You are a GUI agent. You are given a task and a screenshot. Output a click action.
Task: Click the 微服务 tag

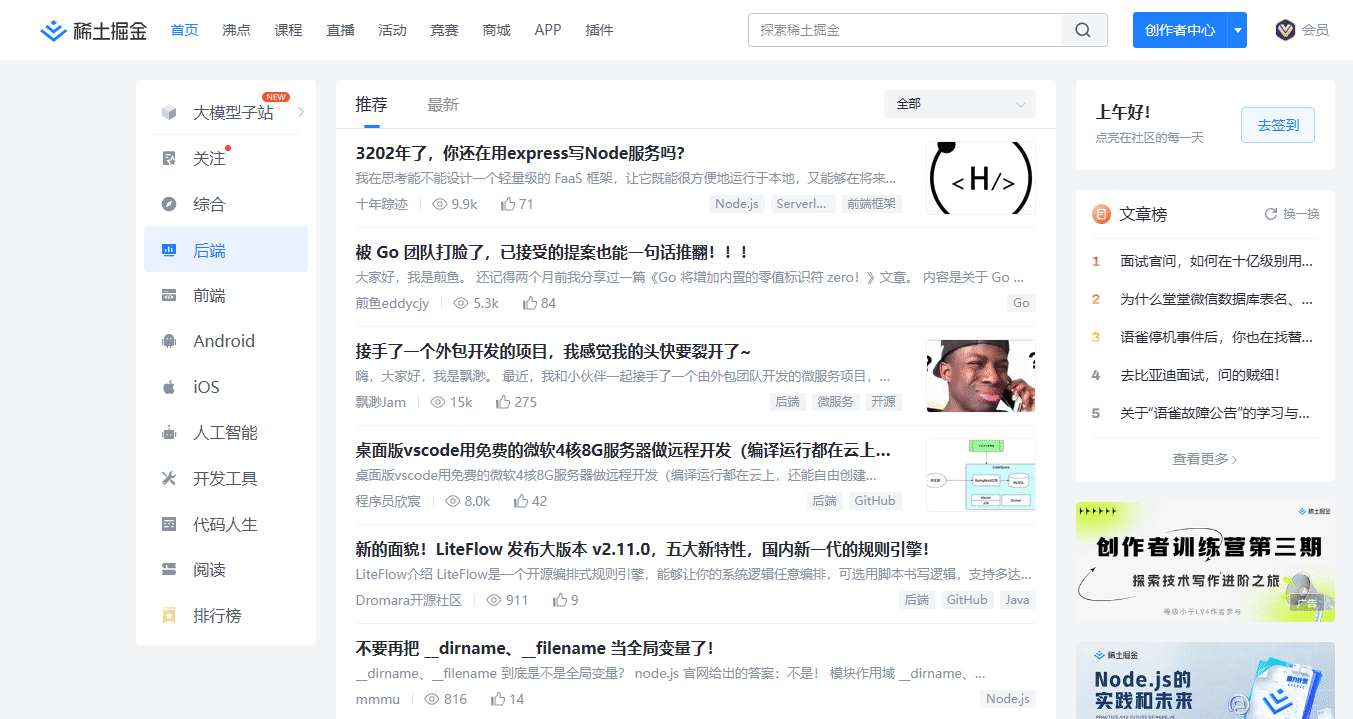(836, 402)
